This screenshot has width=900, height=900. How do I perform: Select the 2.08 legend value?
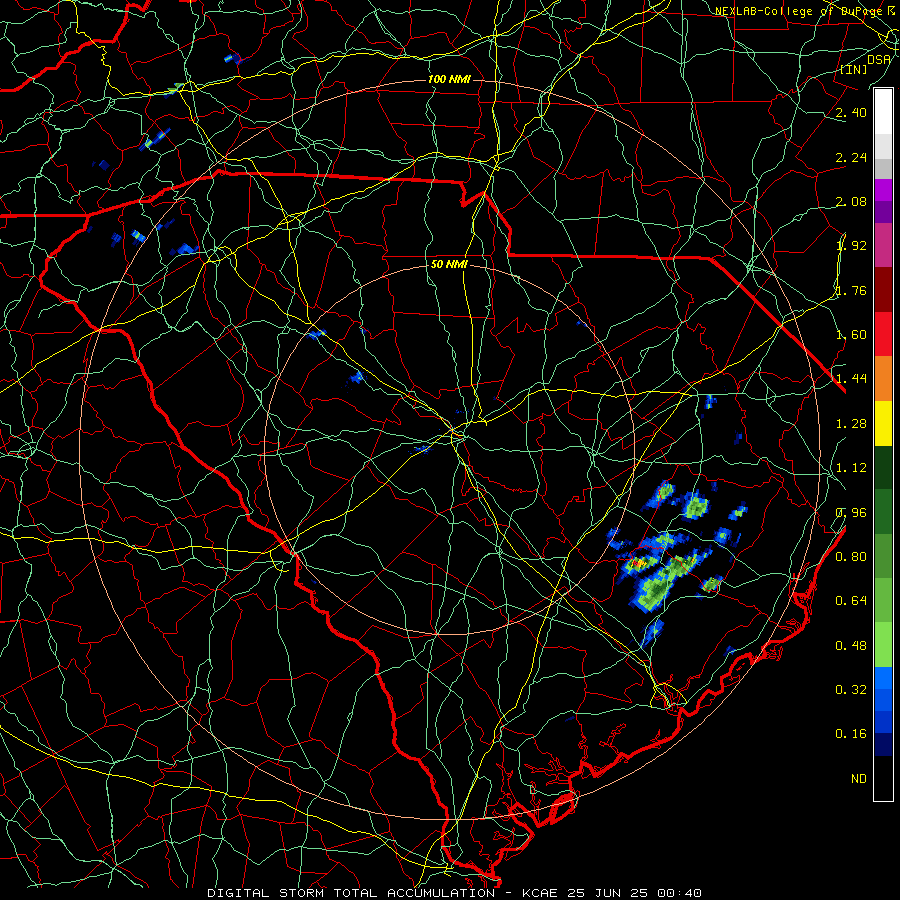tap(851, 201)
